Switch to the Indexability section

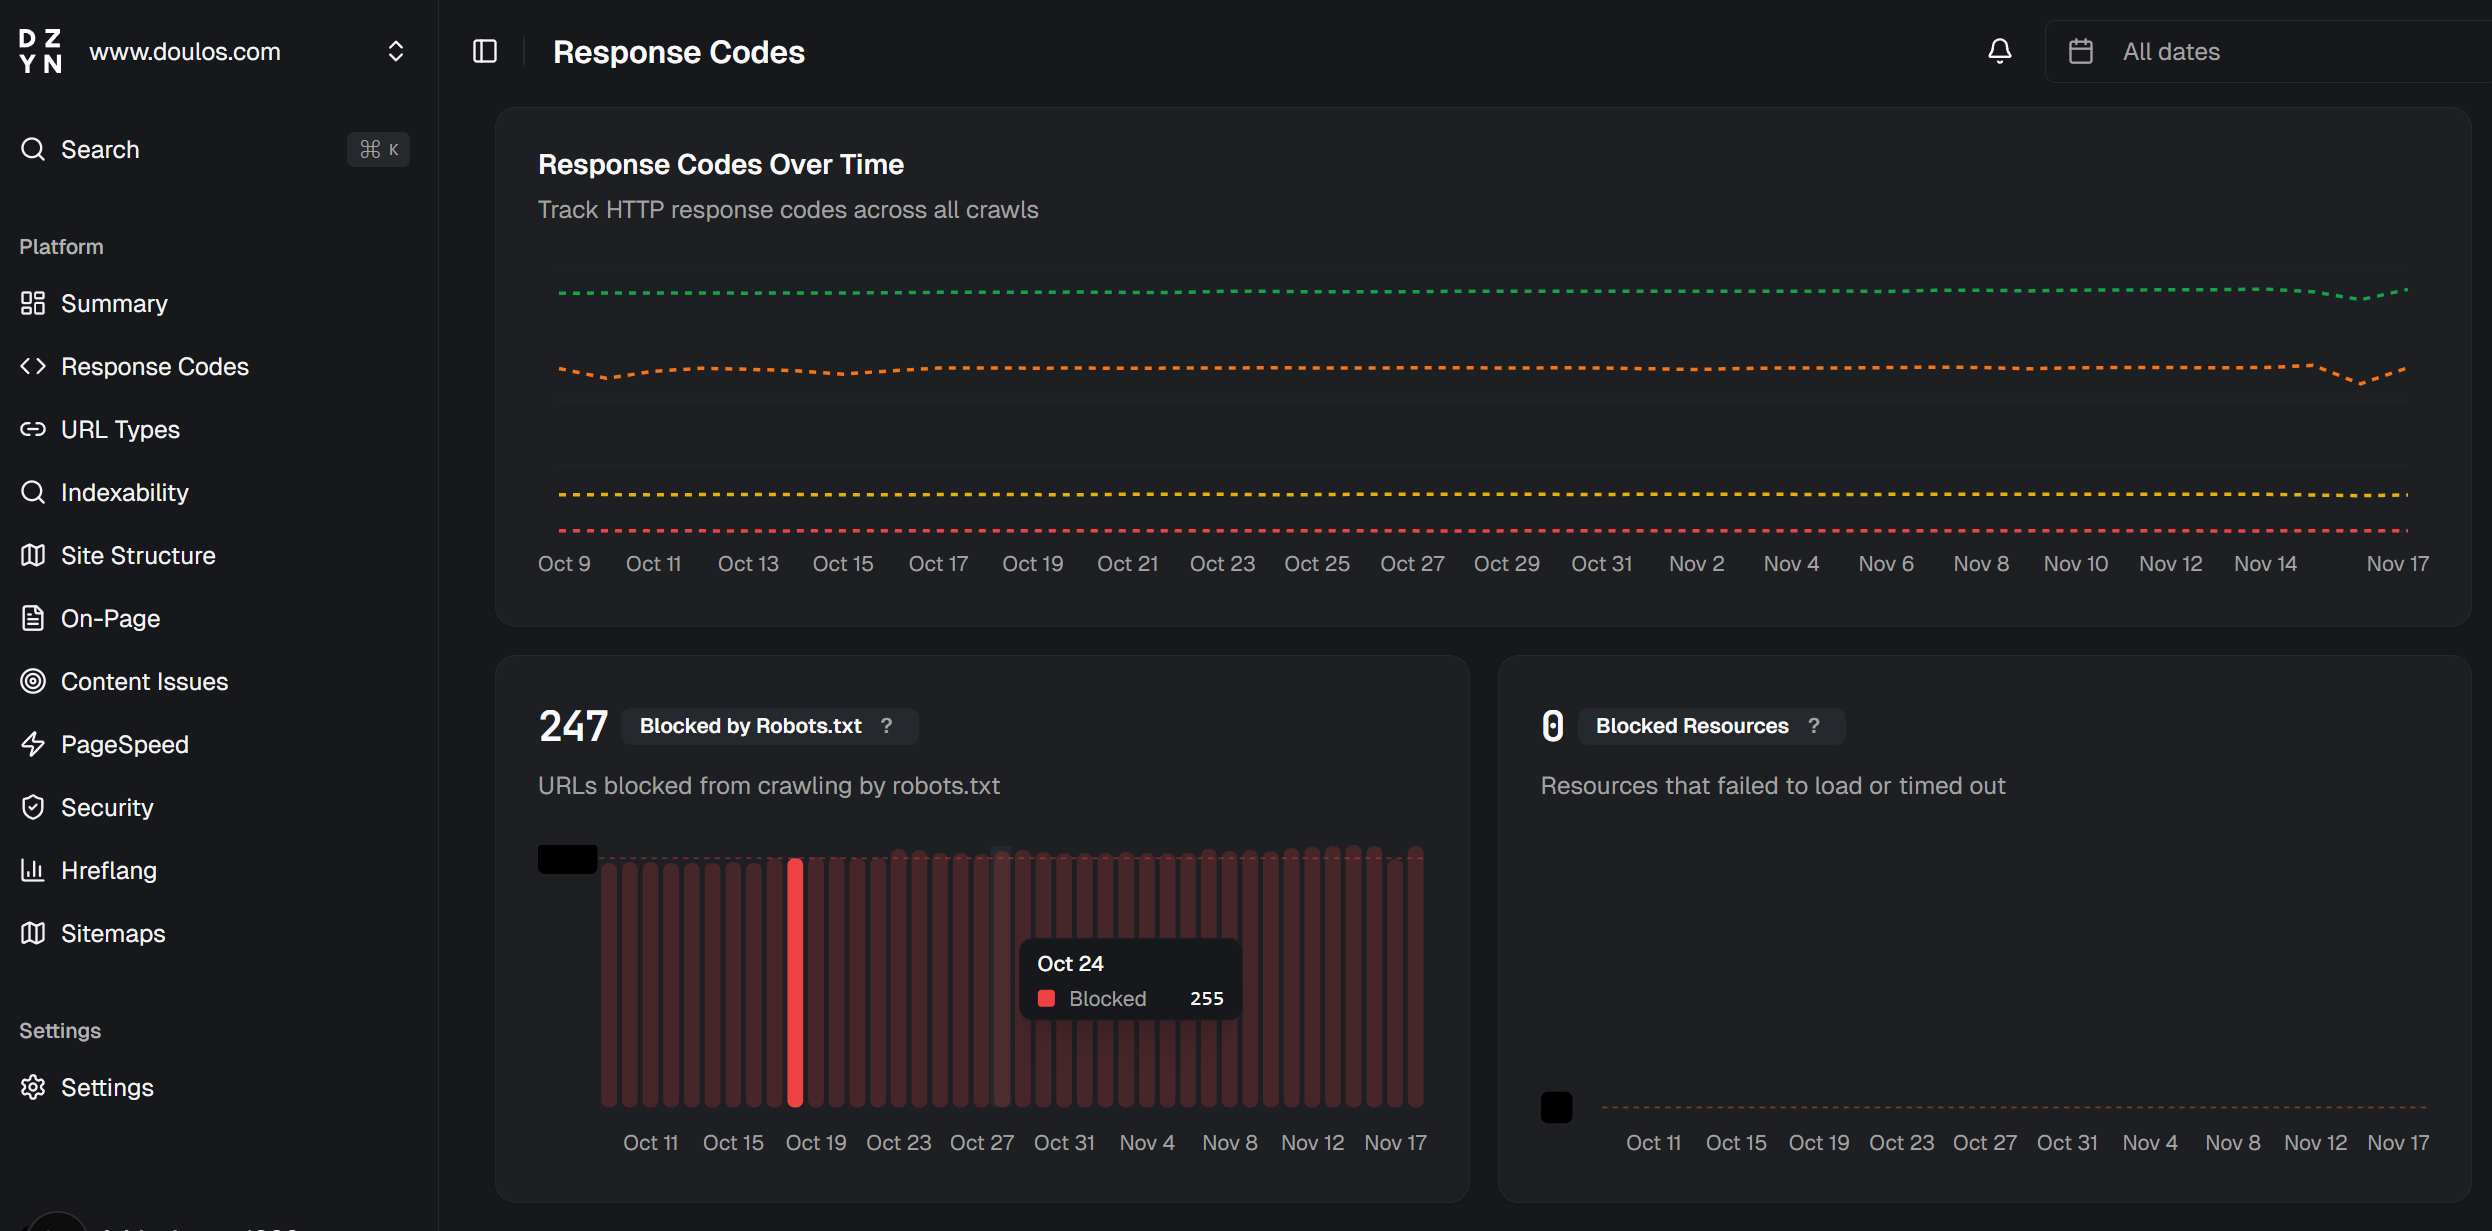pyautogui.click(x=33, y=492)
